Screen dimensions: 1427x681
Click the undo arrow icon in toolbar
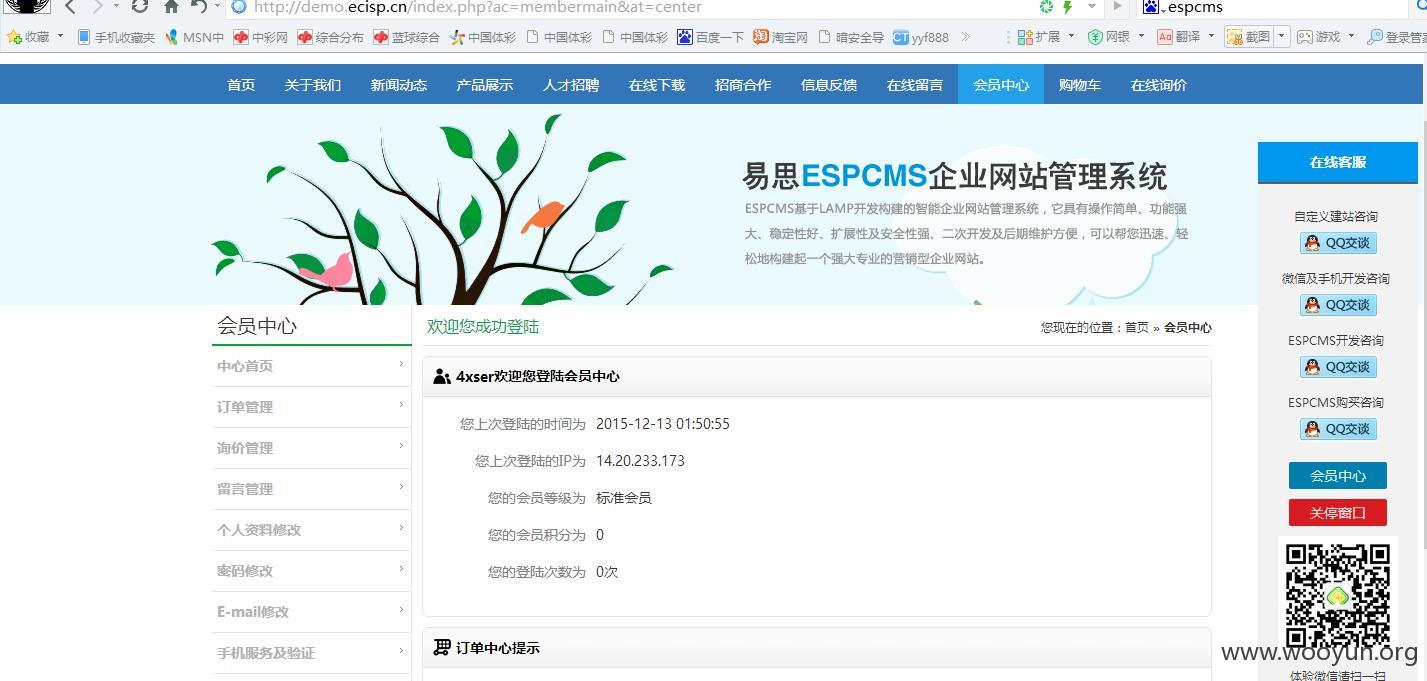[199, 7]
